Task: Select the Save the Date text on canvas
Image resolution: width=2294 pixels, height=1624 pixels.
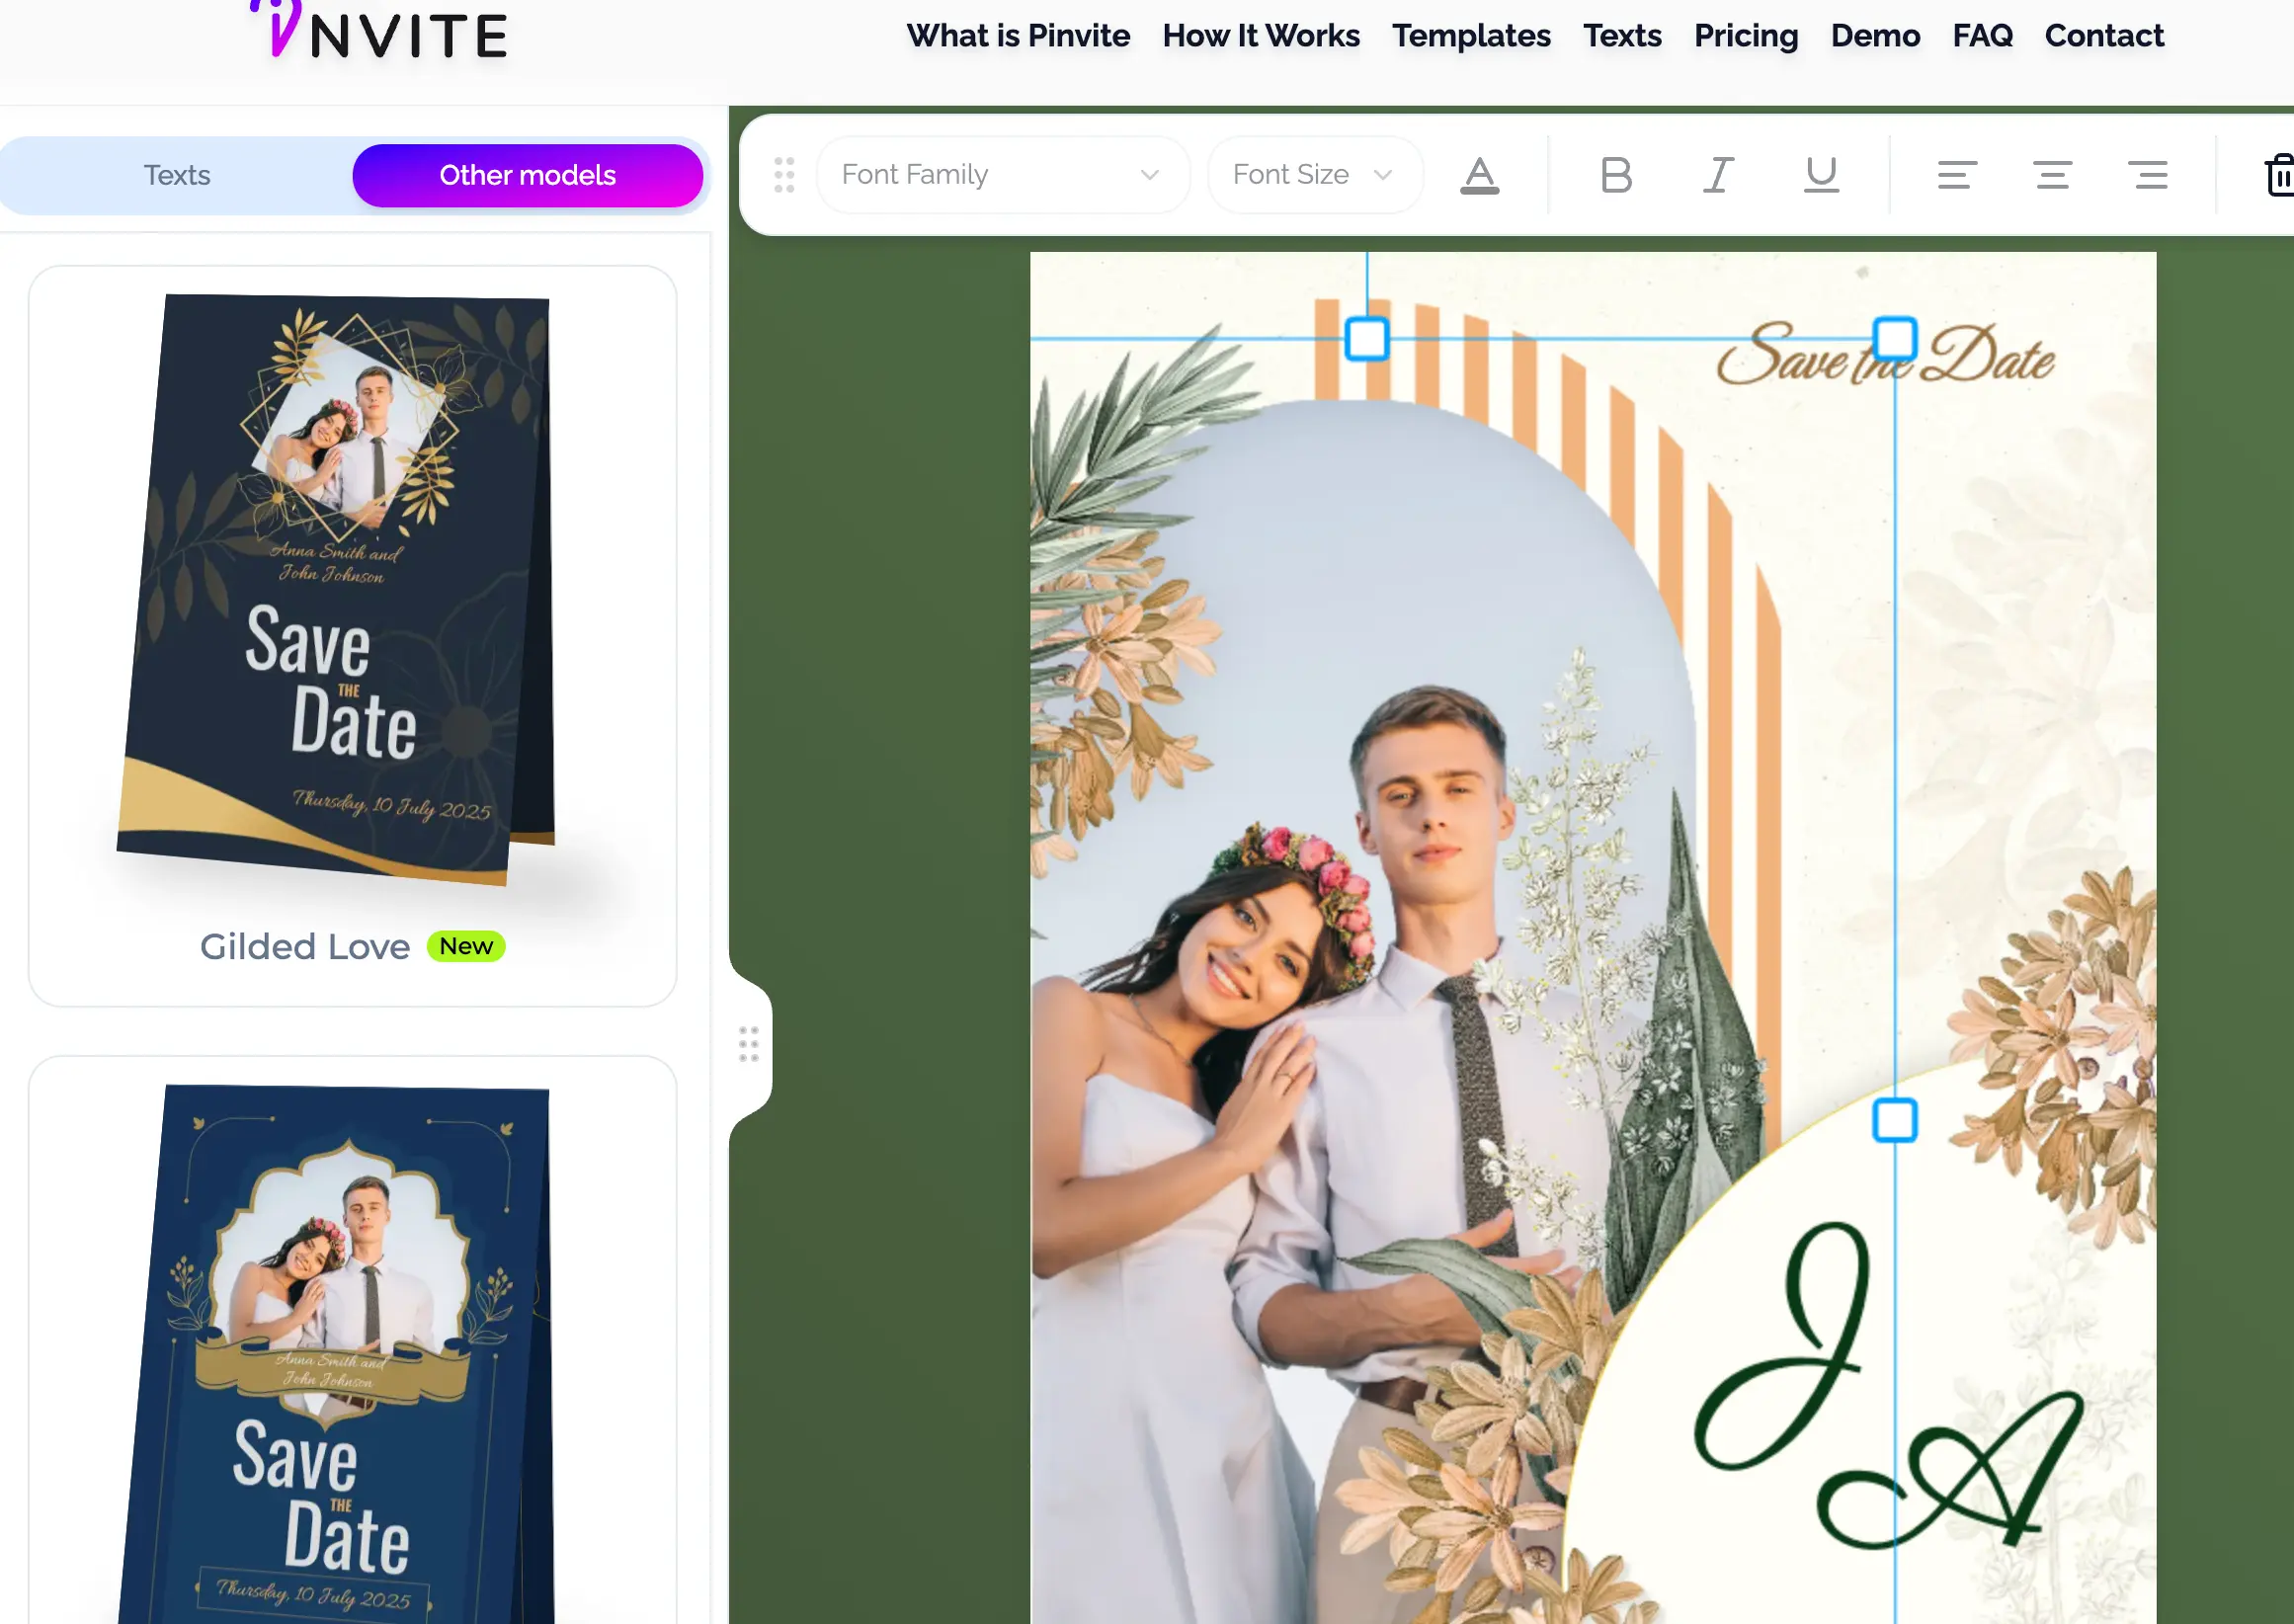Action: click(x=1884, y=355)
